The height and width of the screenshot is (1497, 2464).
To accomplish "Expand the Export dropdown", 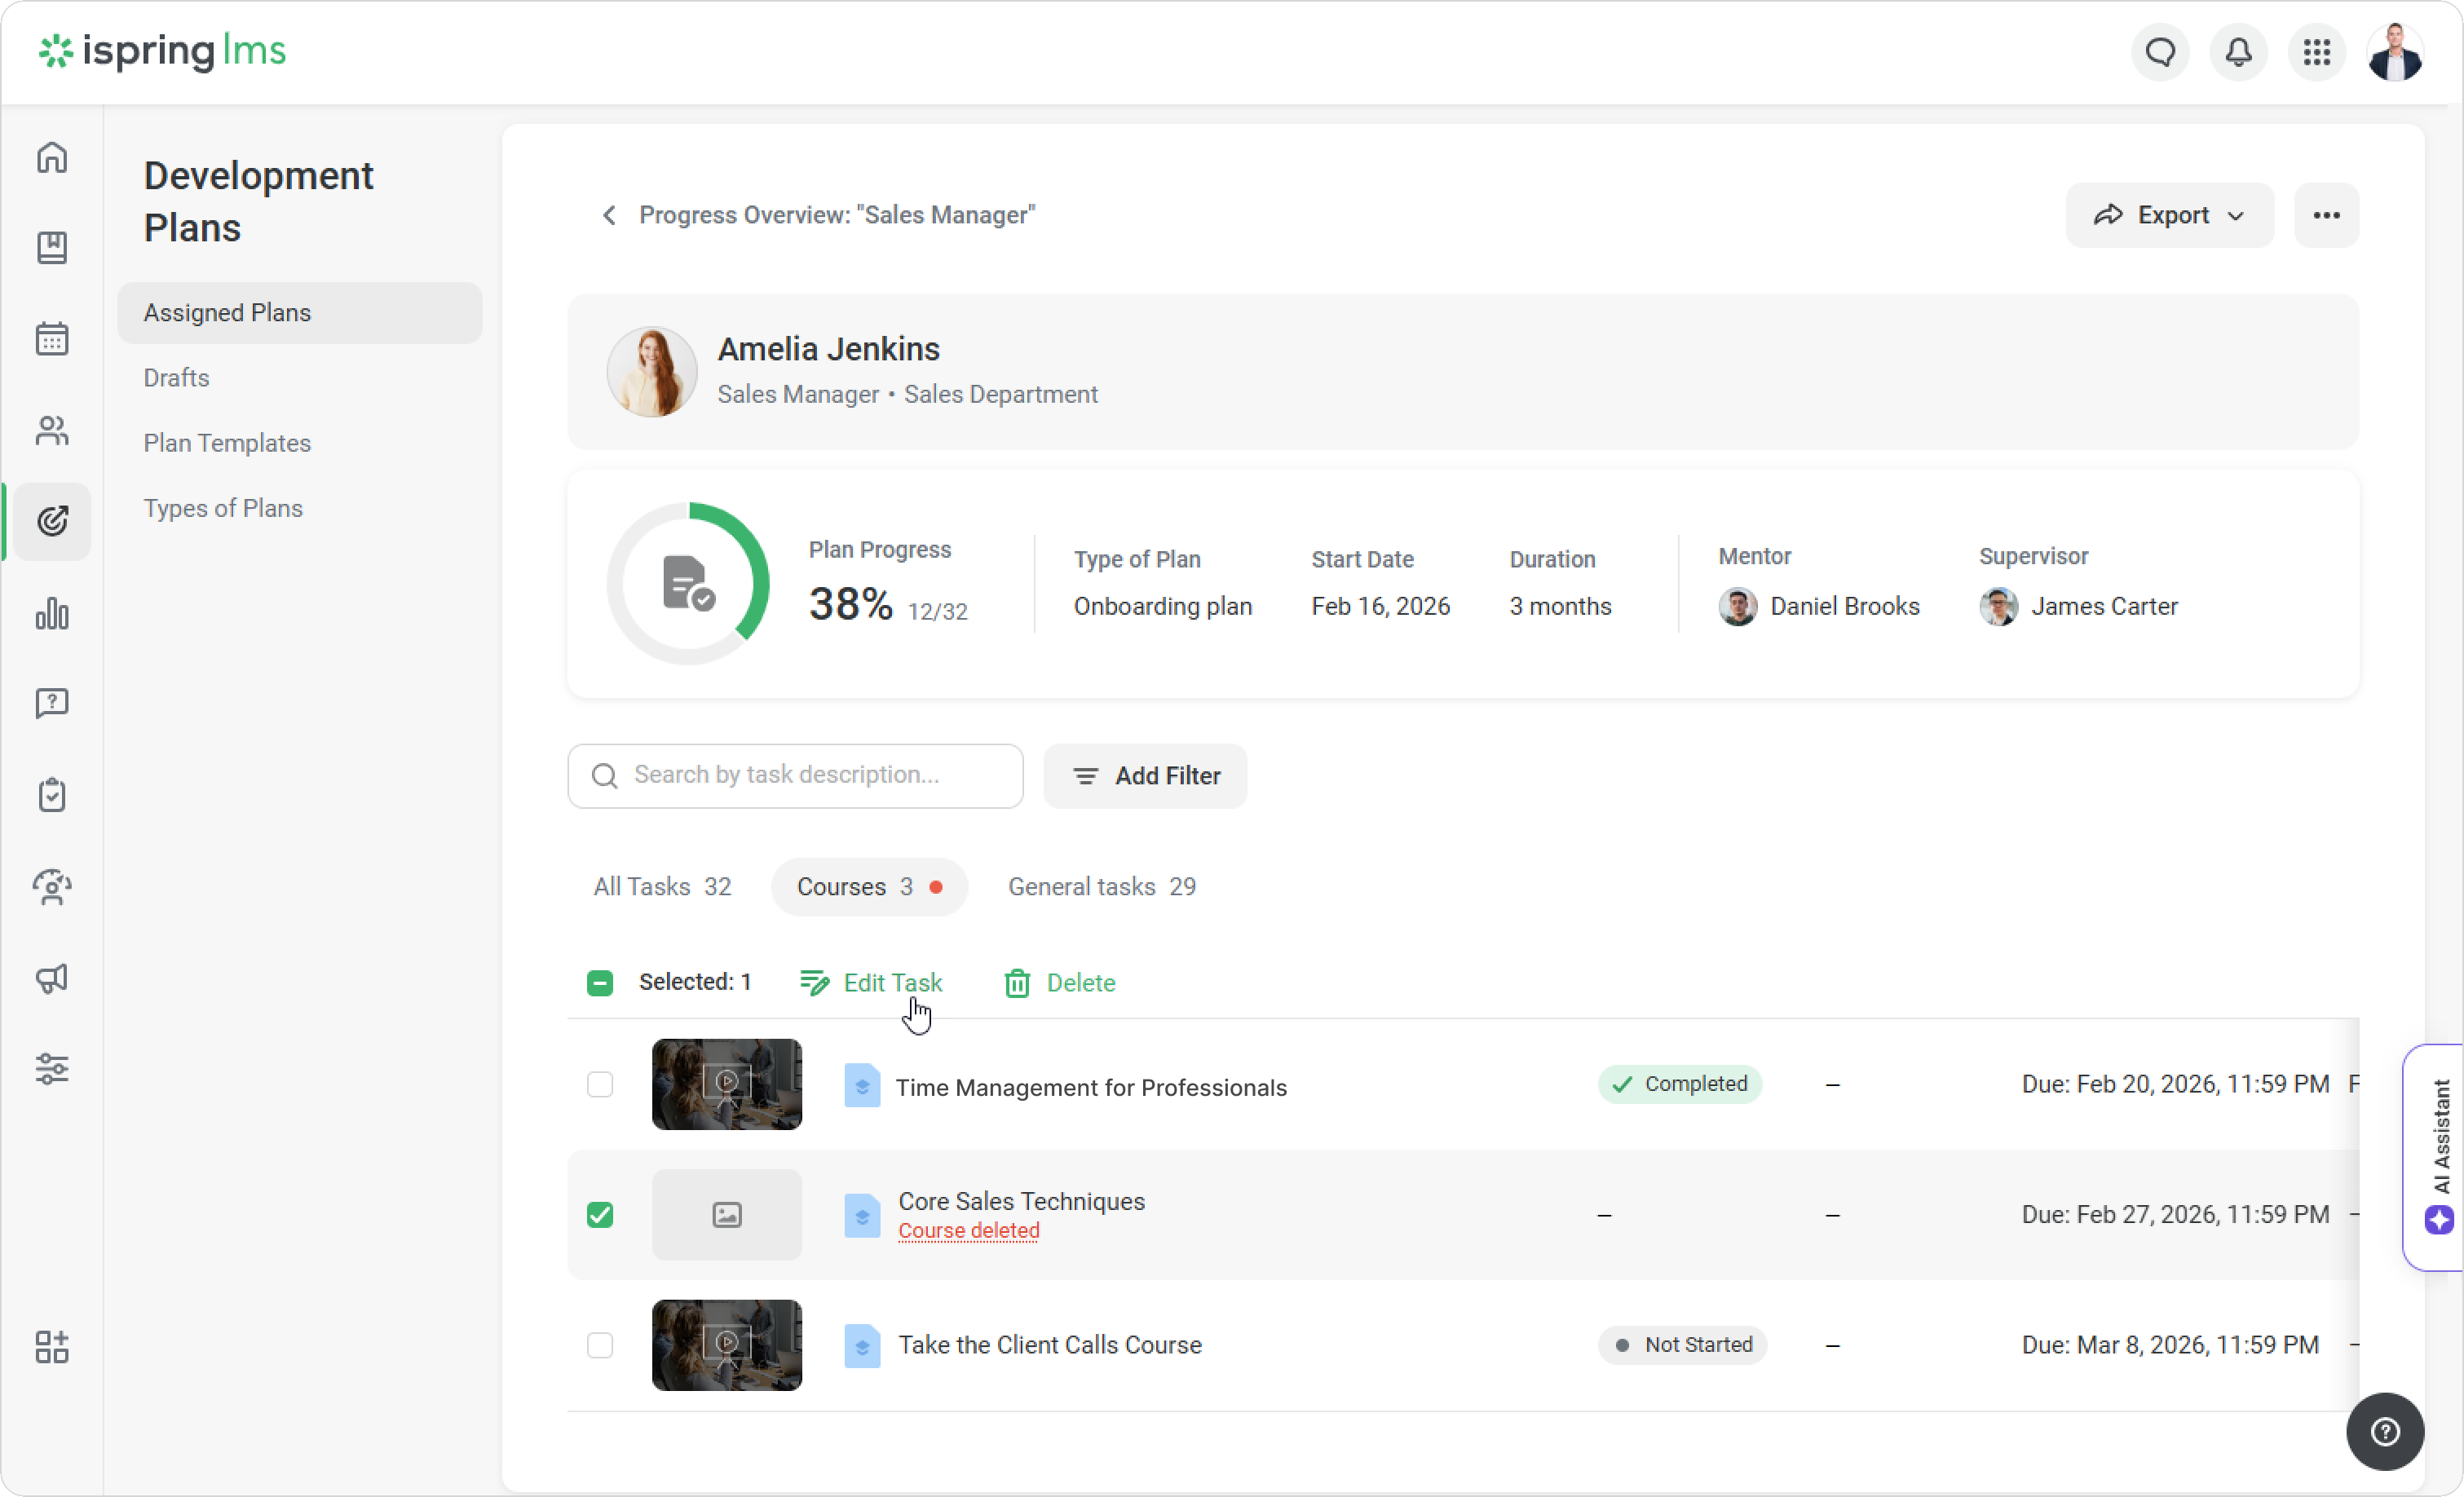I will (x=2169, y=215).
